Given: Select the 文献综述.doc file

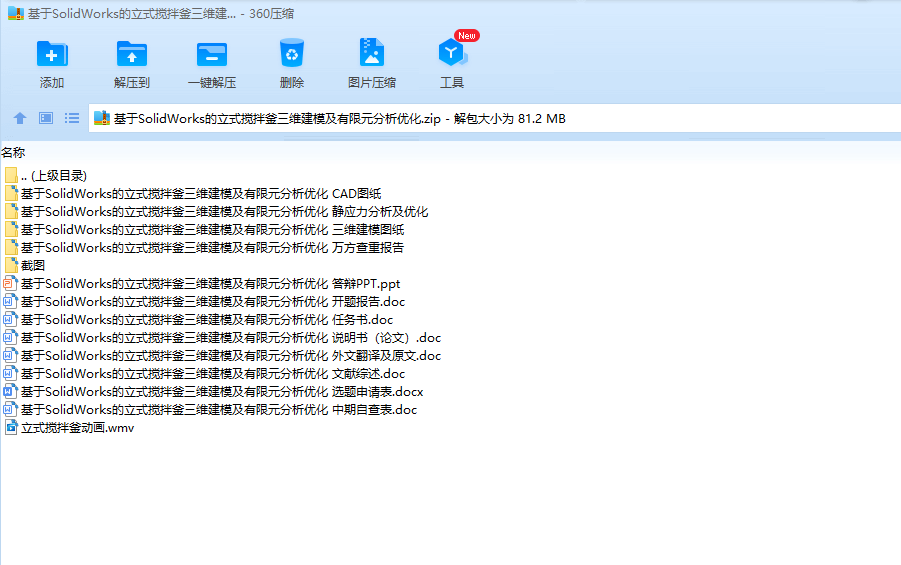Looking at the screenshot, I should click(205, 374).
